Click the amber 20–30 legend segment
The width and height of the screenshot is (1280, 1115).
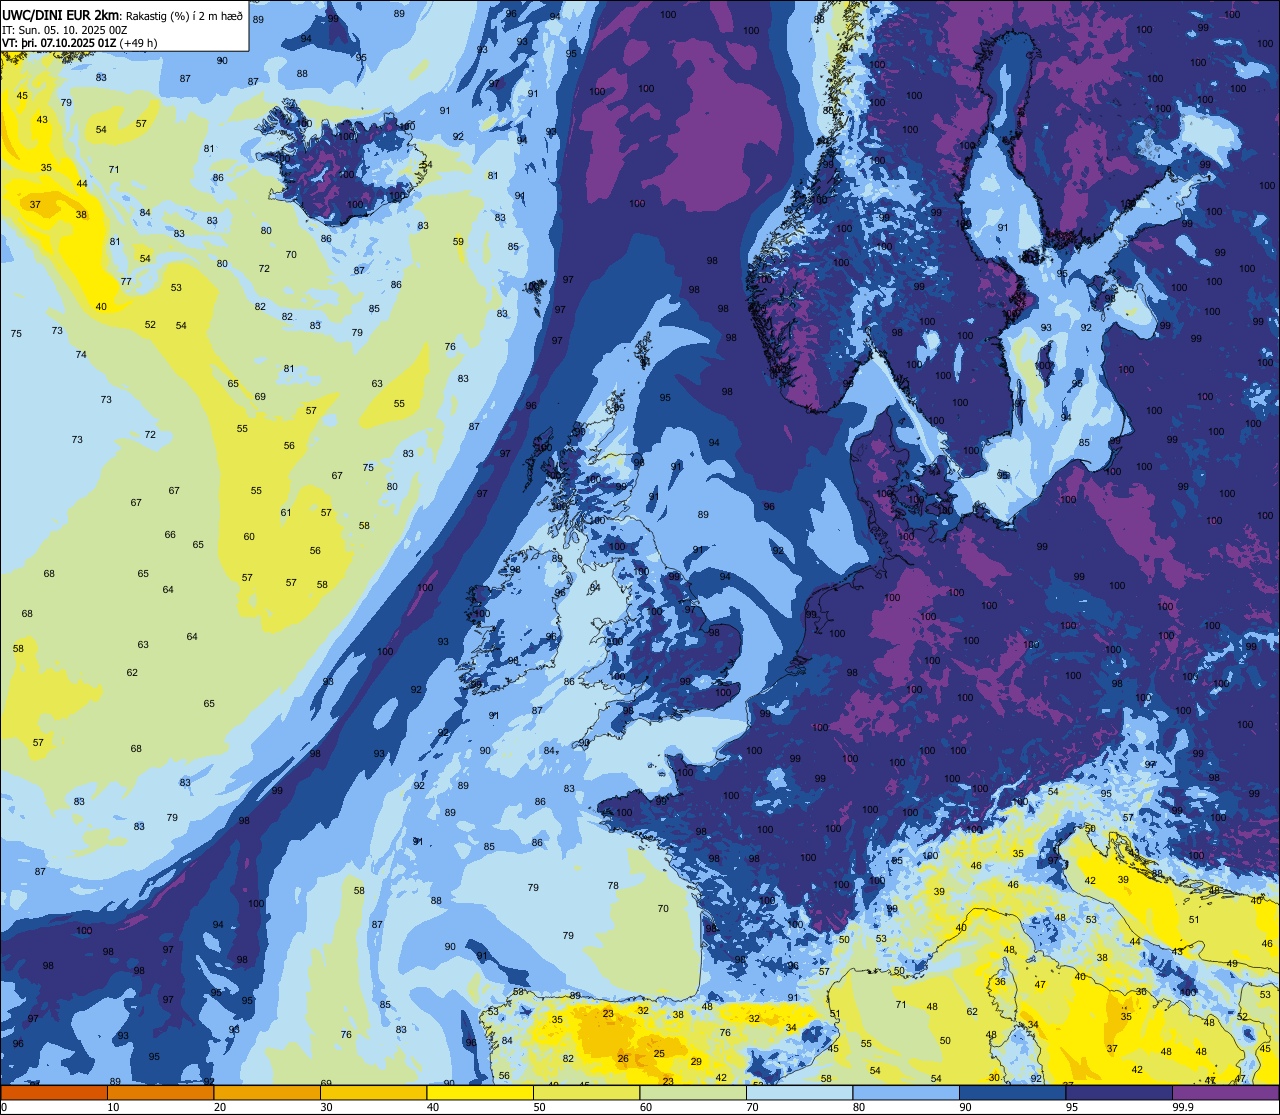(267, 1092)
